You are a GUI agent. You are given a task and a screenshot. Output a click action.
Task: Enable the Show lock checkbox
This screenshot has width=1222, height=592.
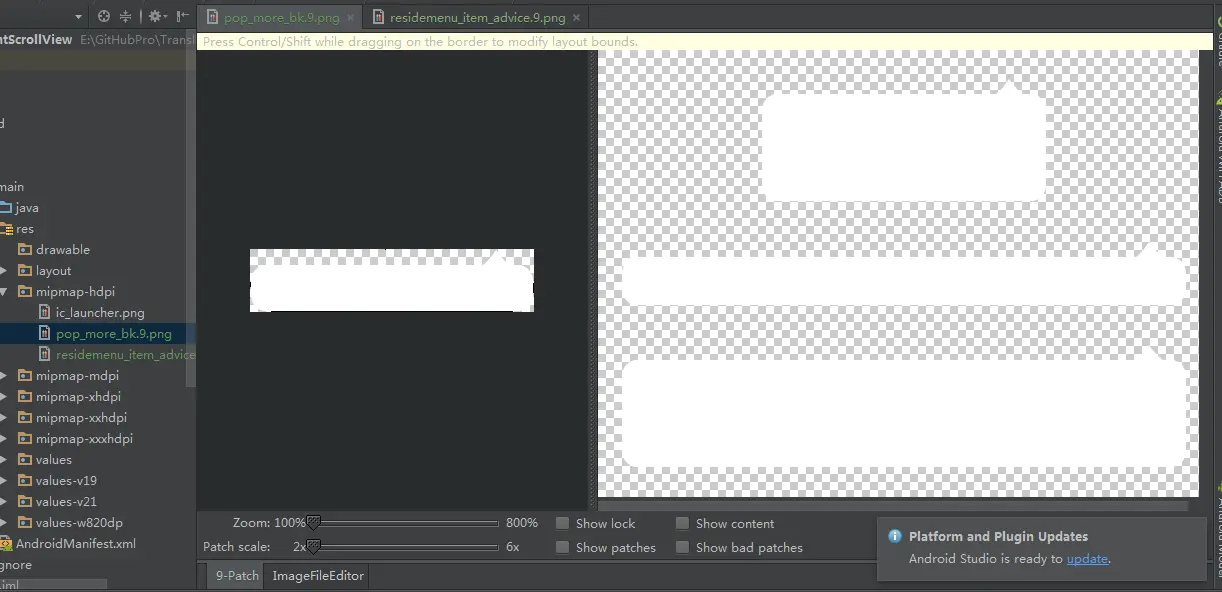point(563,523)
